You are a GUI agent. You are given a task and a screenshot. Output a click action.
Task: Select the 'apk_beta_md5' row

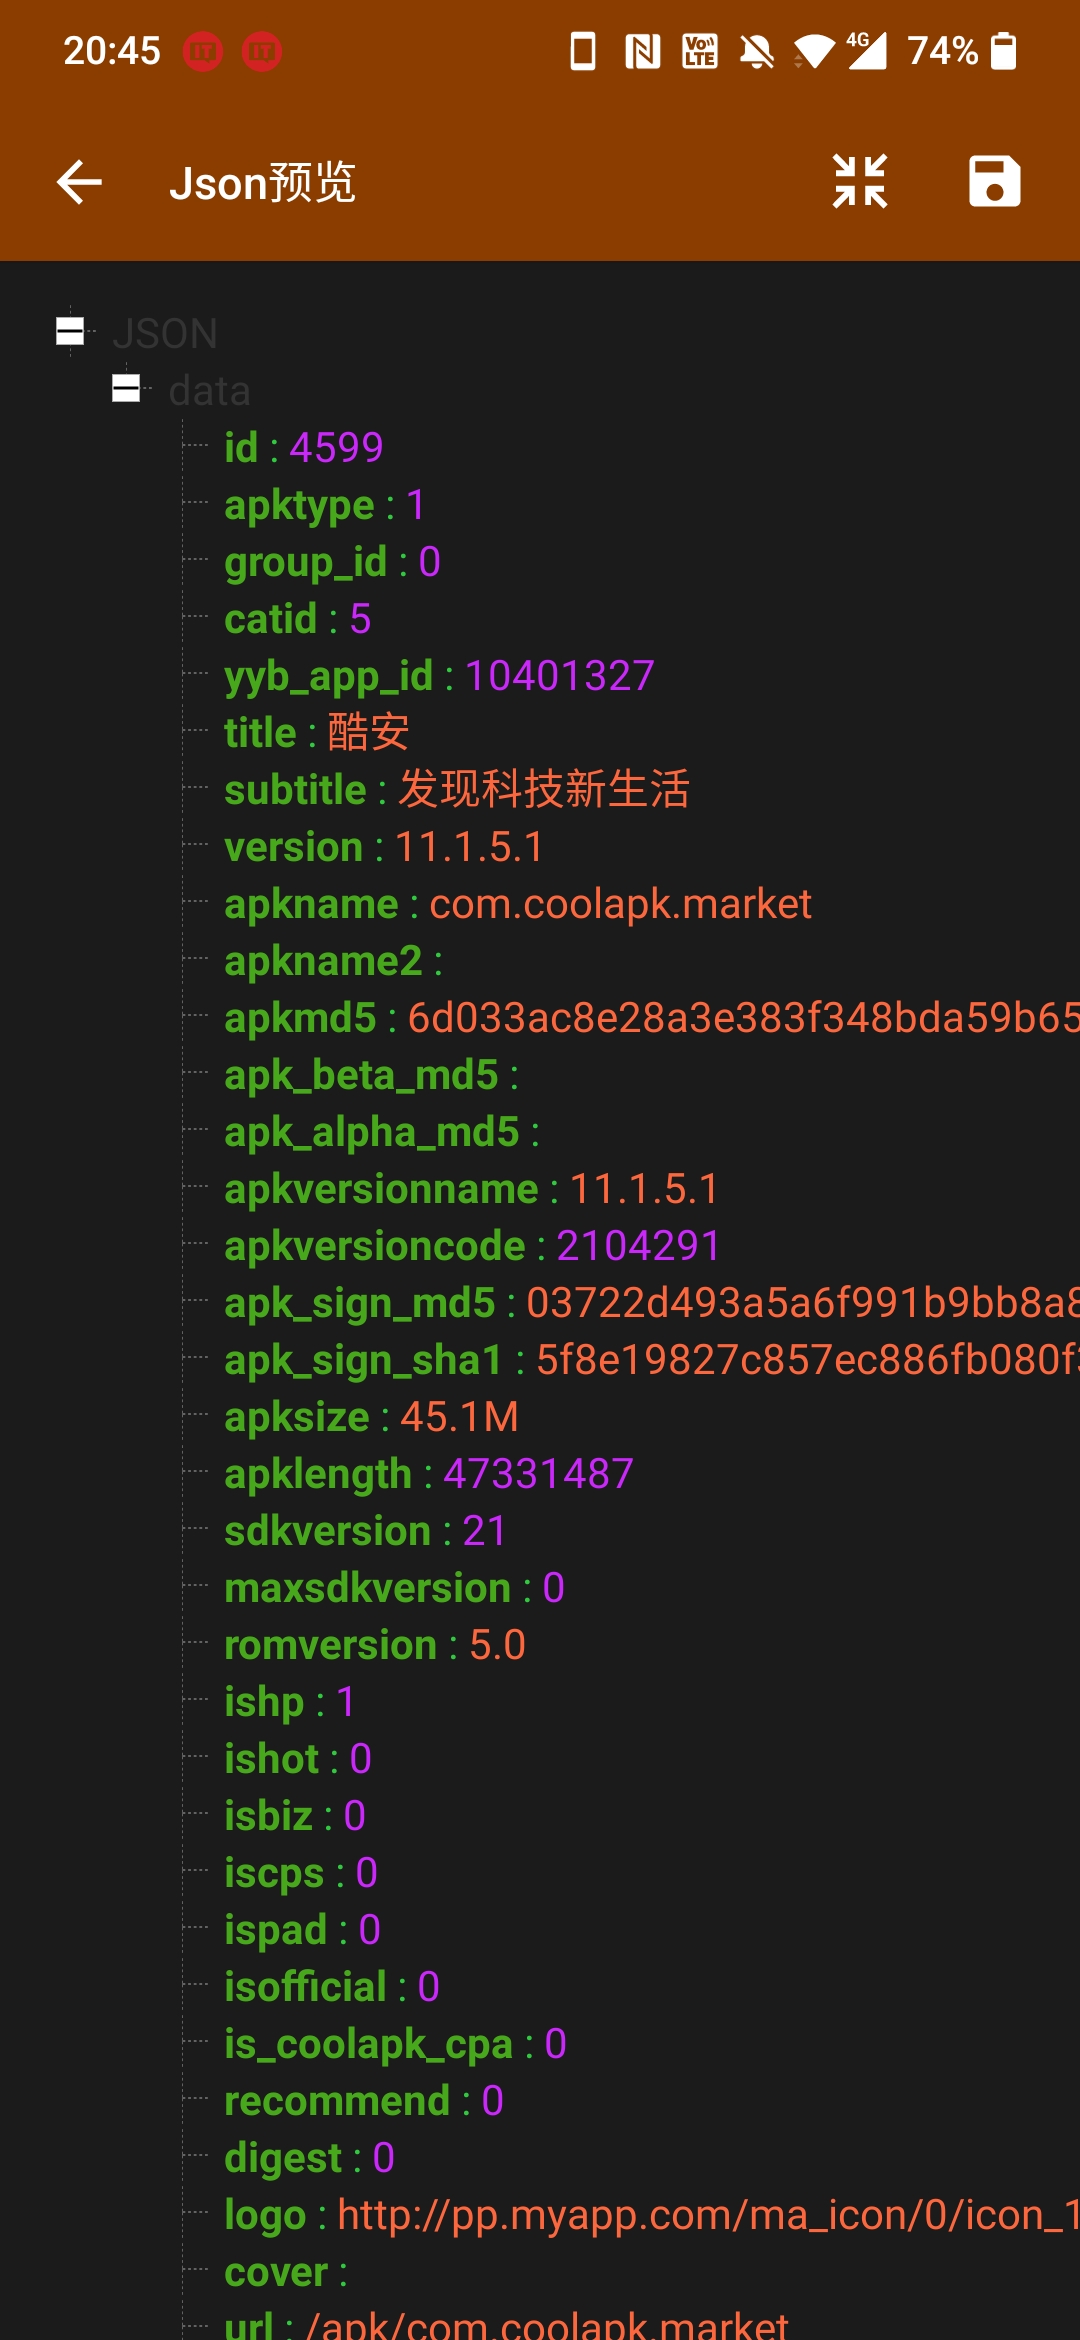(x=372, y=1075)
